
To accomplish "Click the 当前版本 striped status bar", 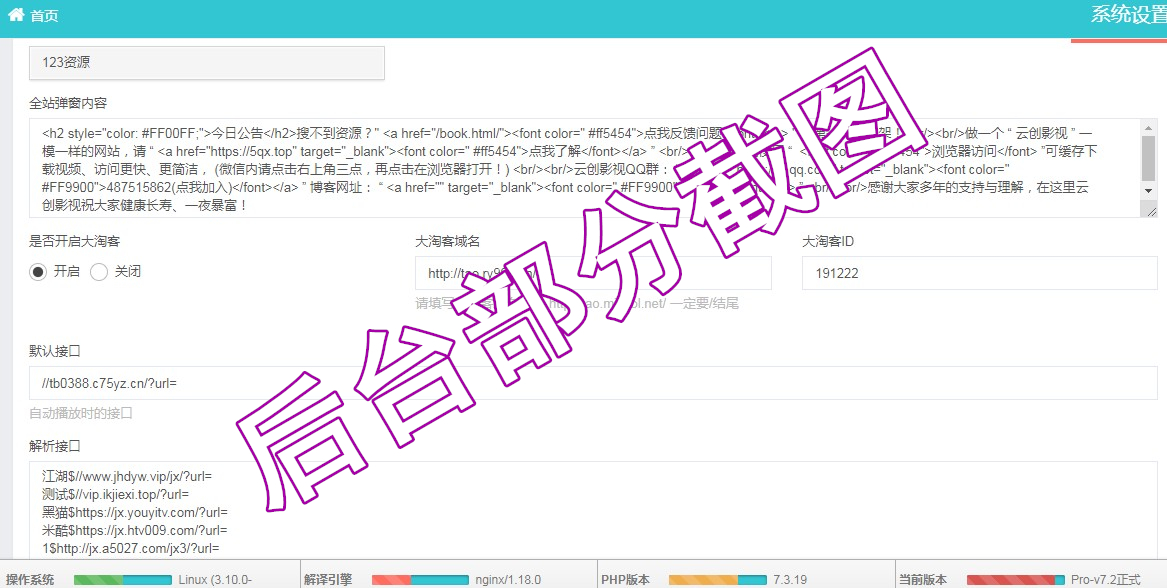I will coord(1014,580).
